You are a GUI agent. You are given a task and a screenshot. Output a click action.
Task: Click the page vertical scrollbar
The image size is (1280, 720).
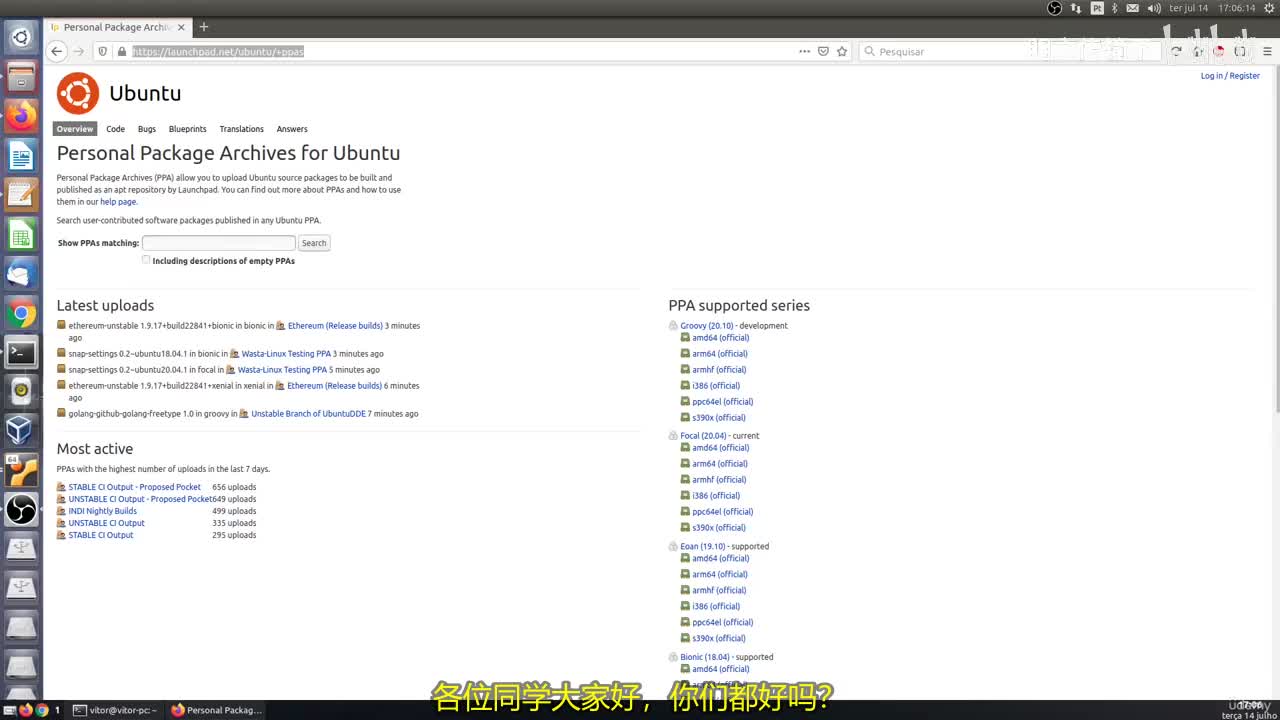pos(1275,240)
